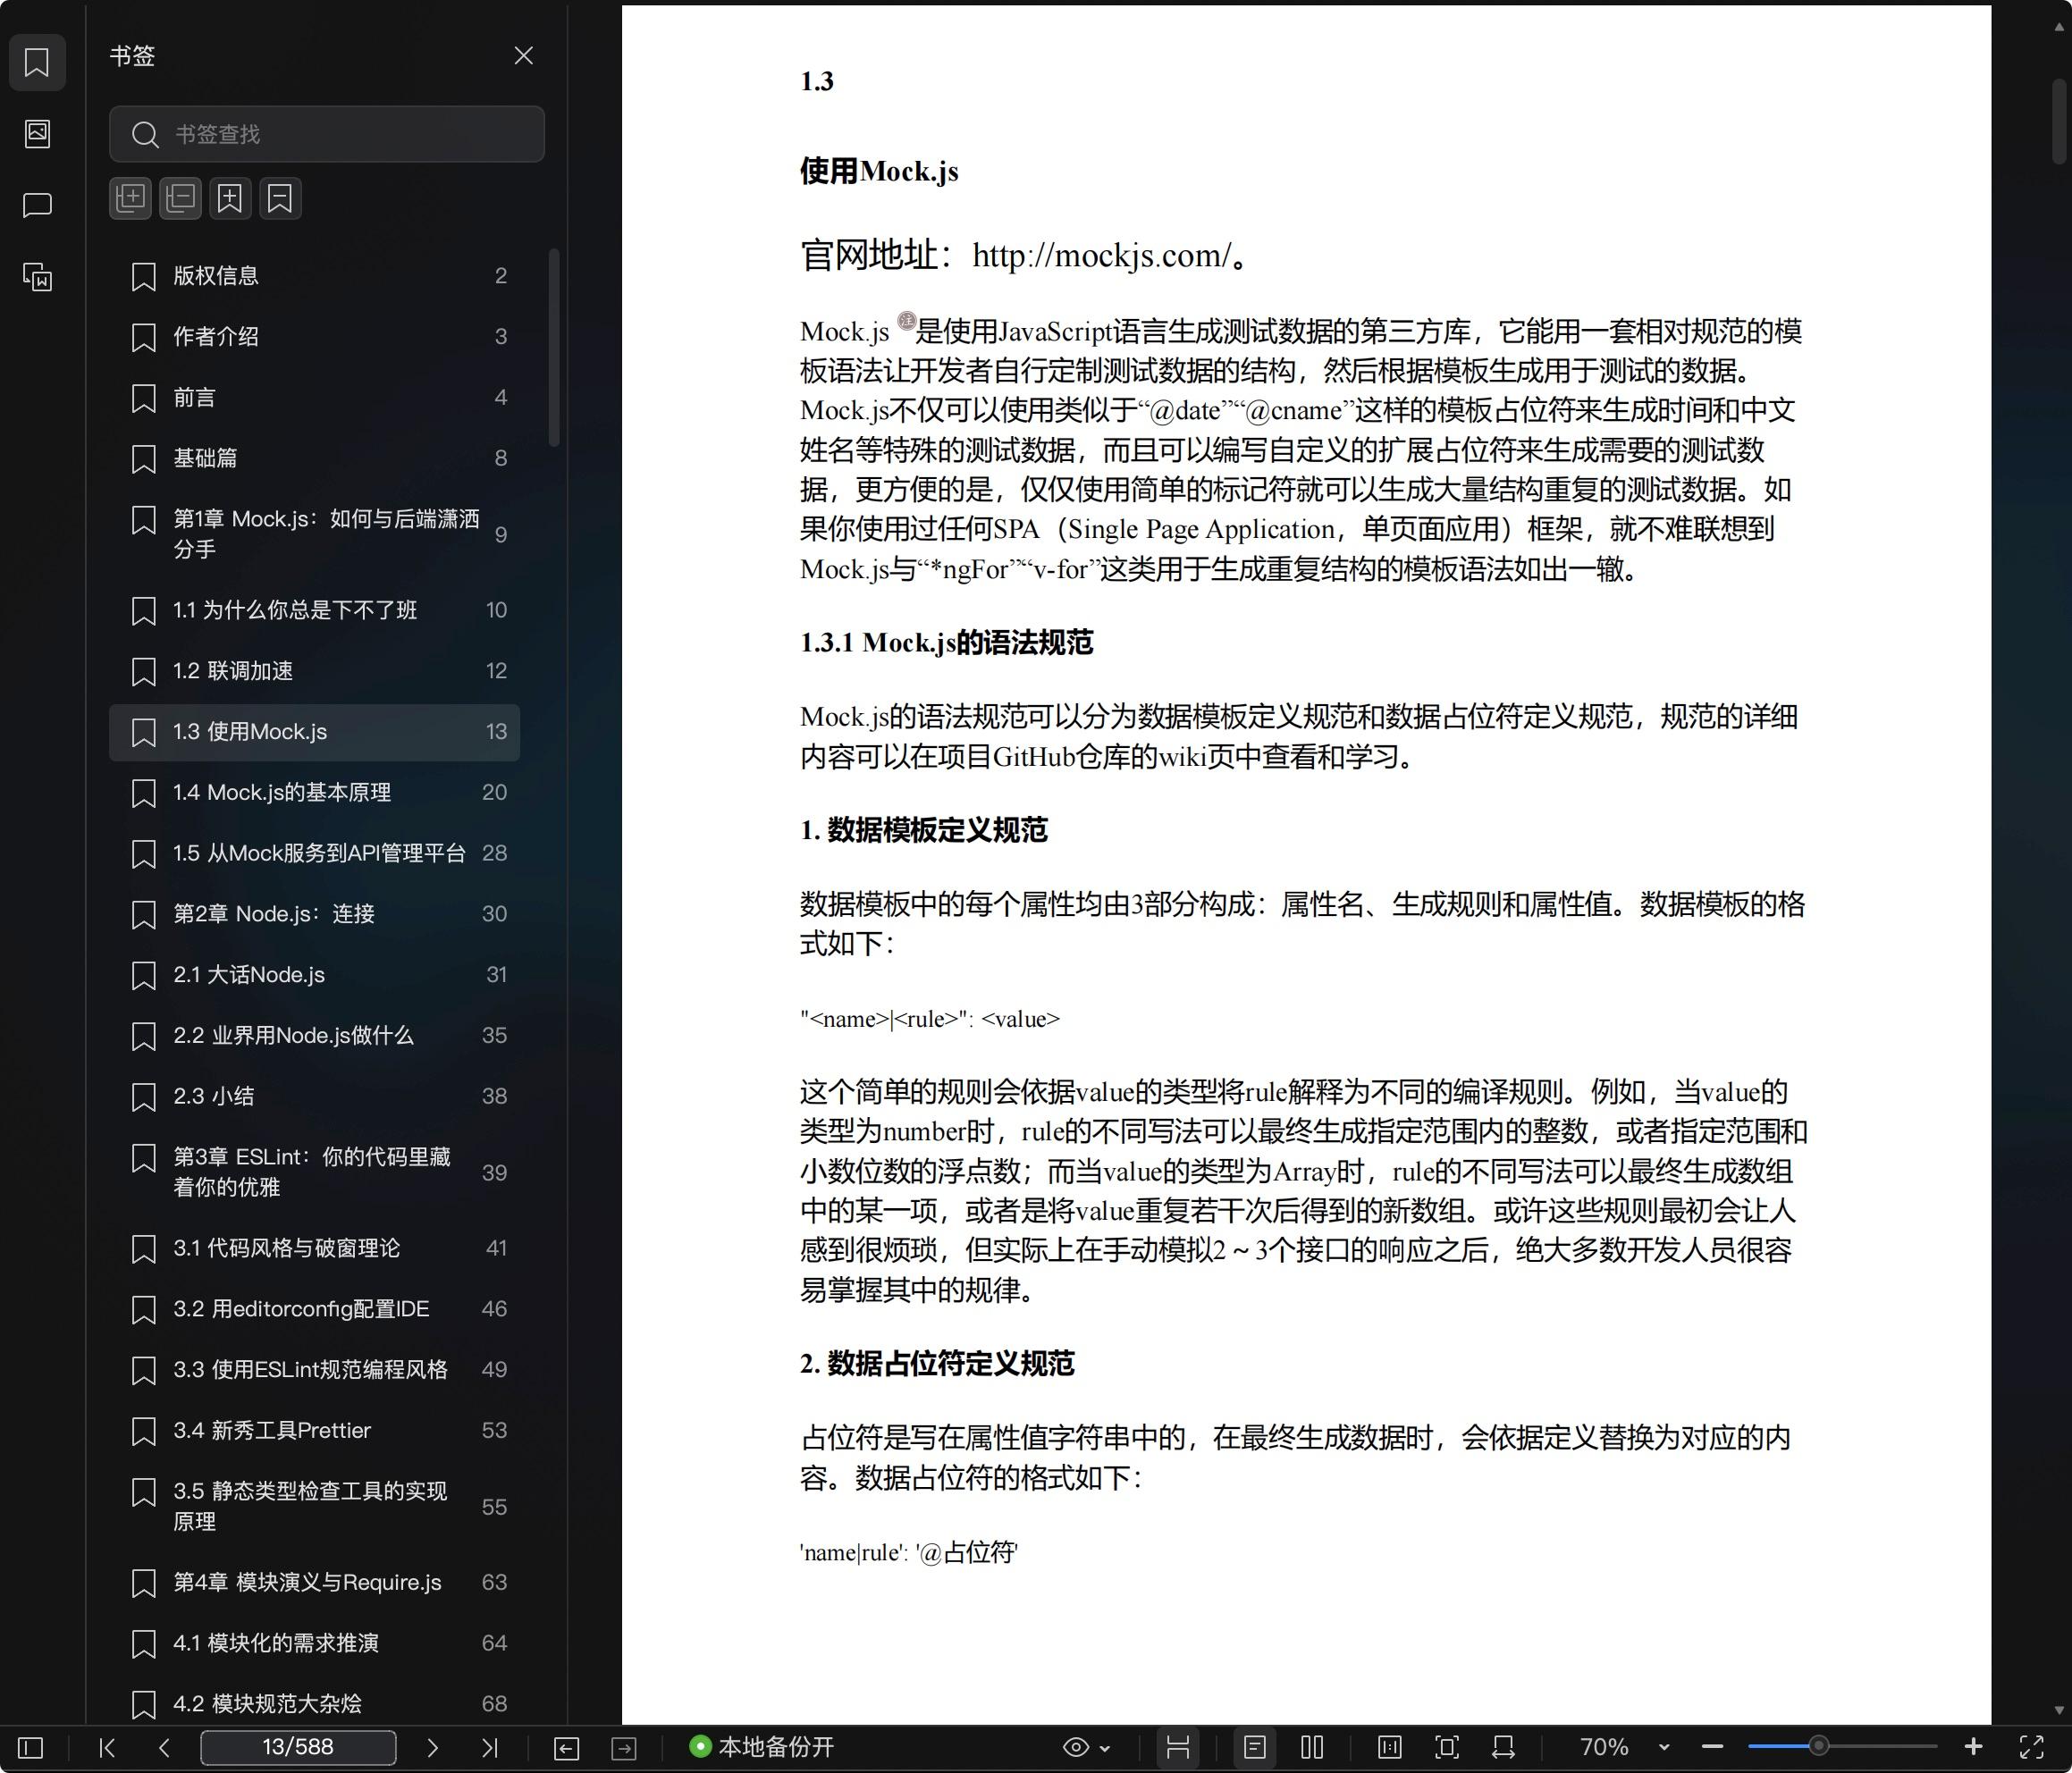Jump forward to next view

coord(624,1747)
